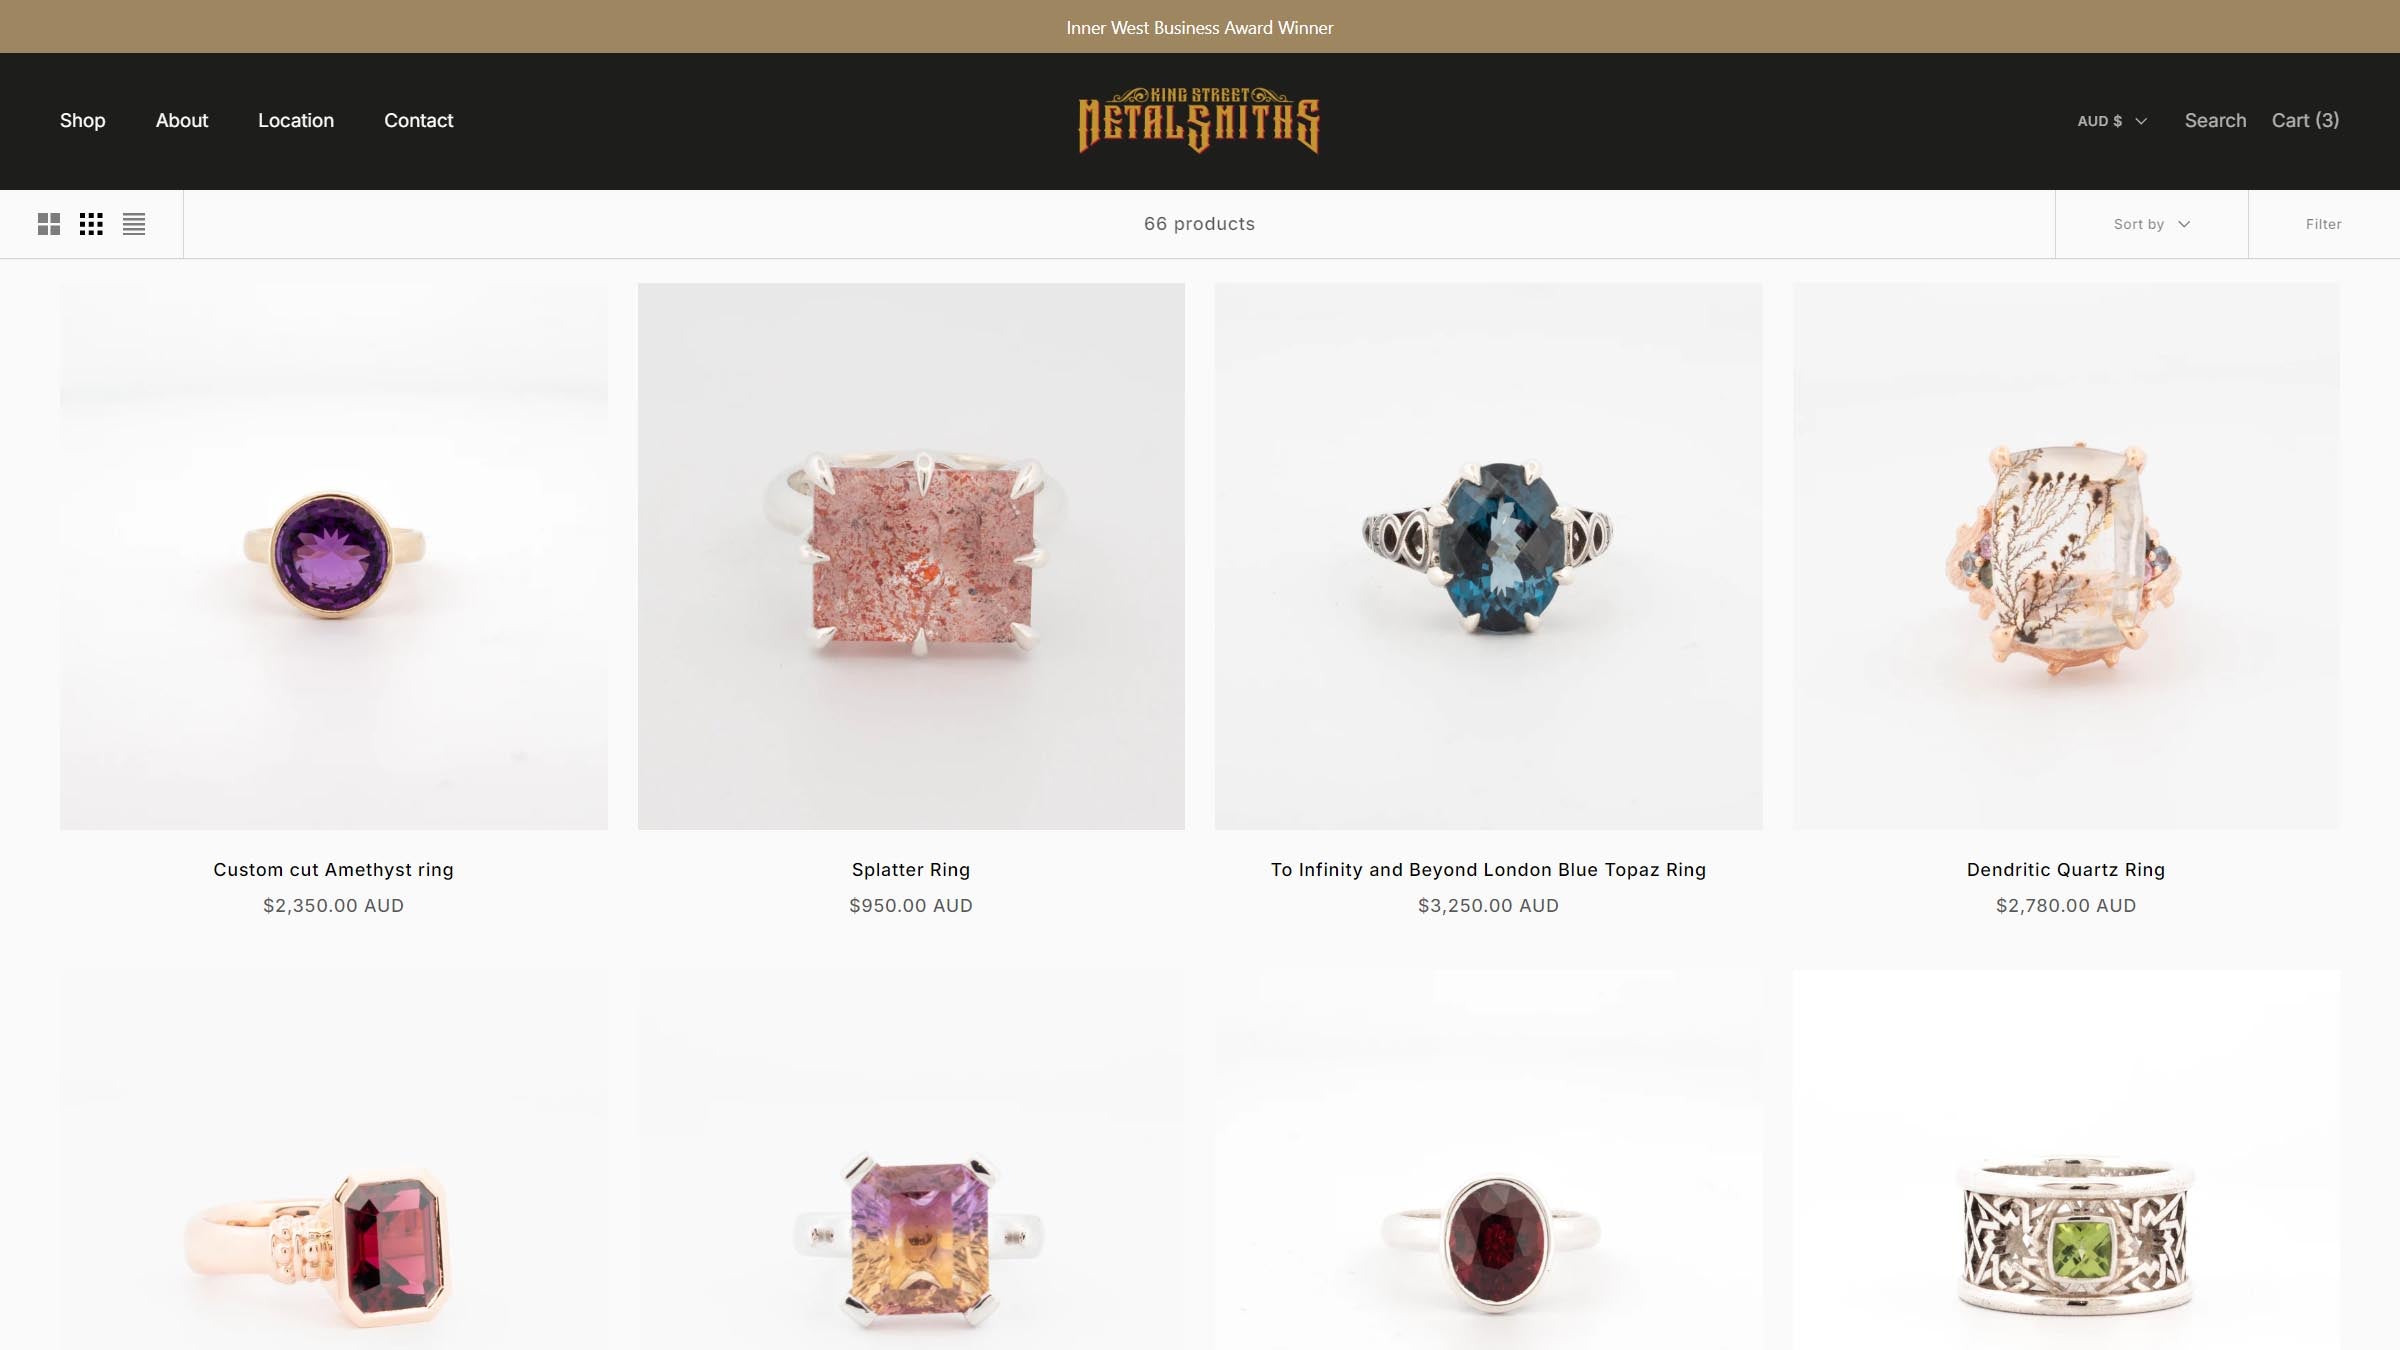
Task: Open the Shop menu
Action: [x=82, y=120]
